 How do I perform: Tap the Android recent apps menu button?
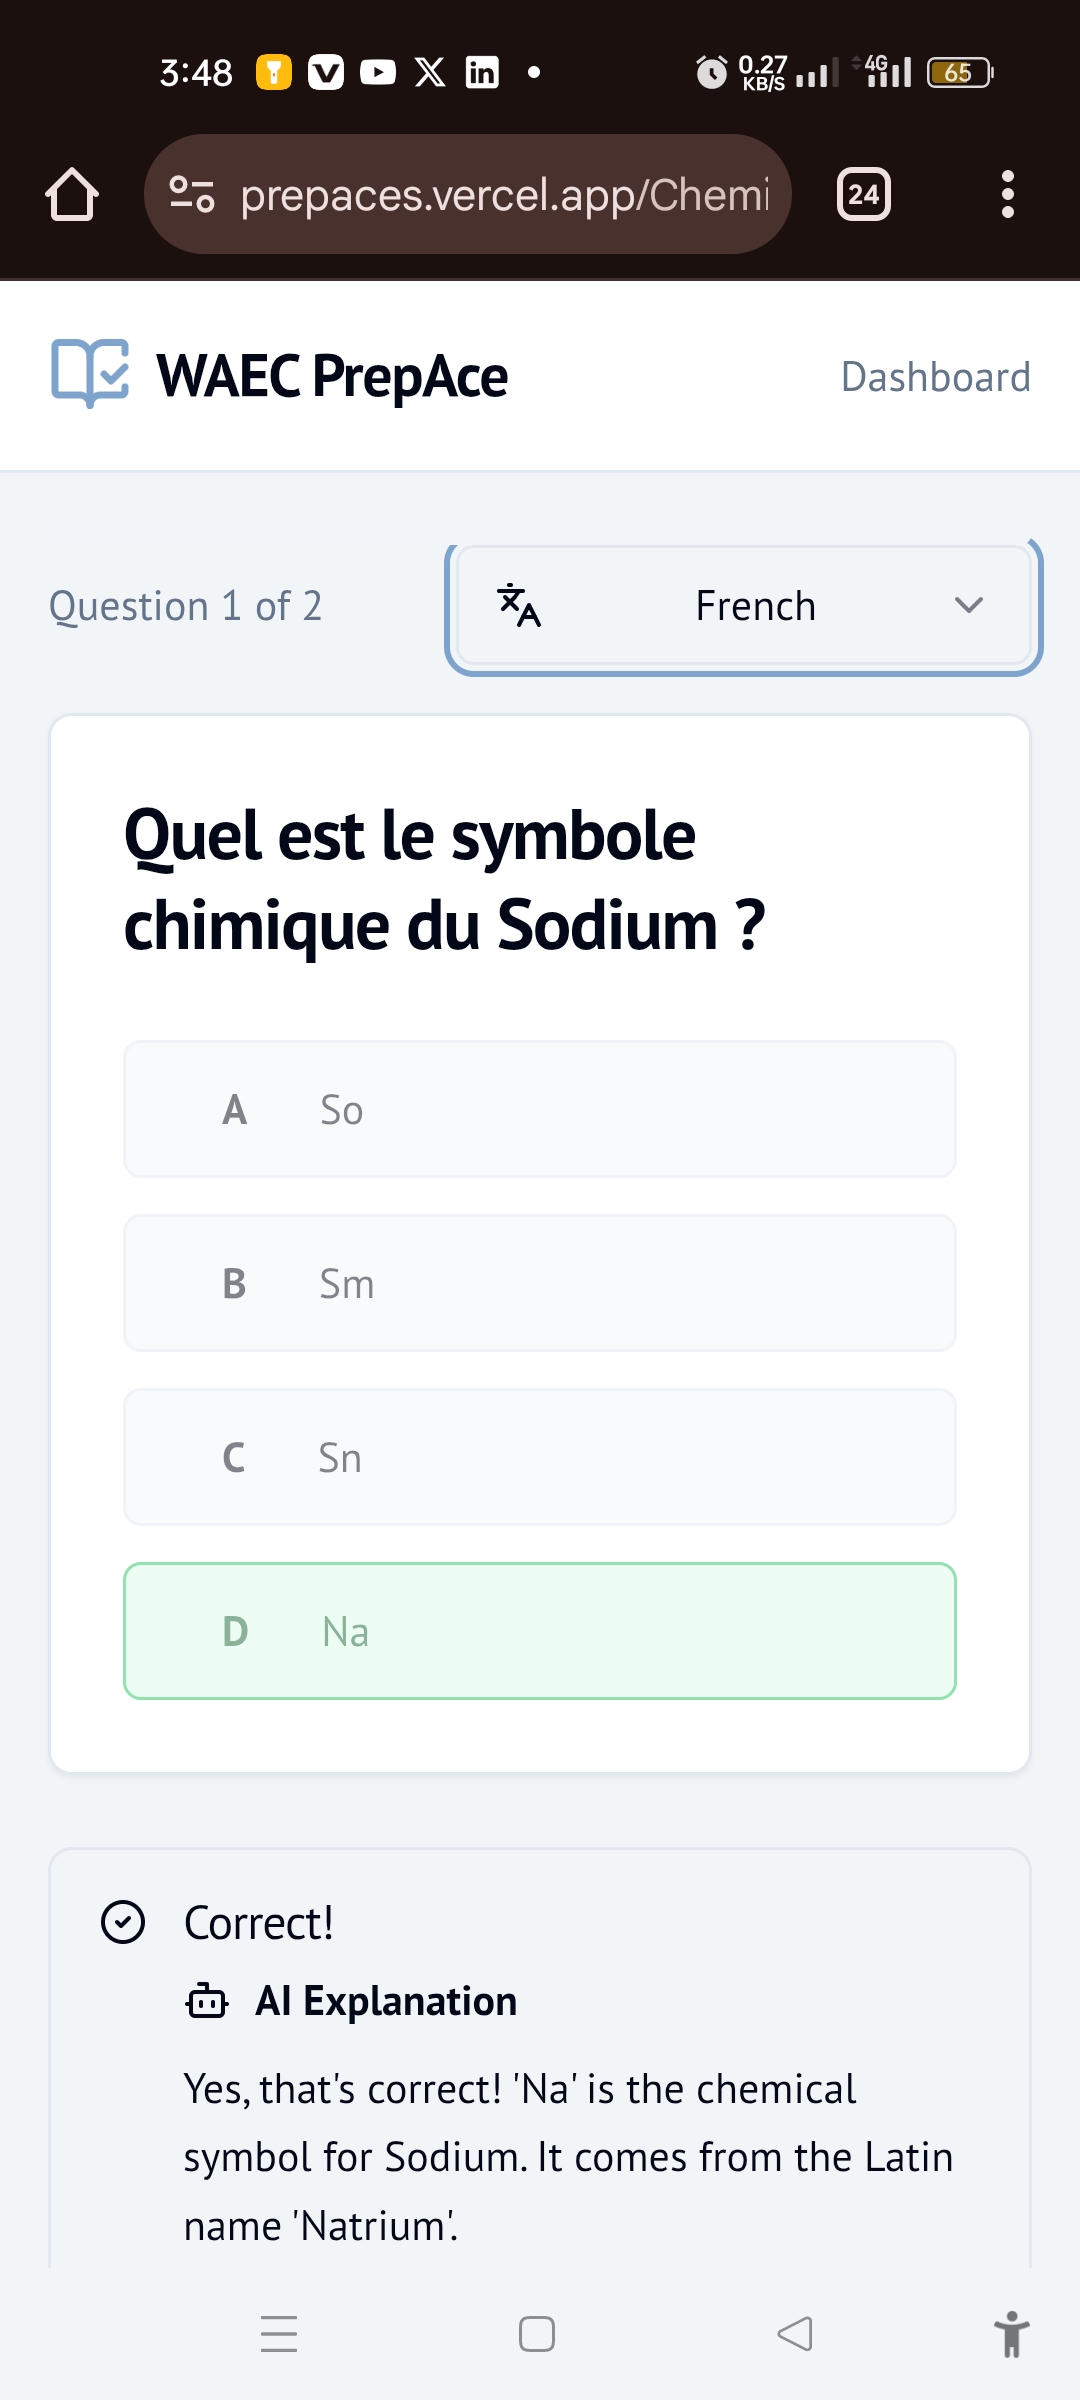(279, 2334)
